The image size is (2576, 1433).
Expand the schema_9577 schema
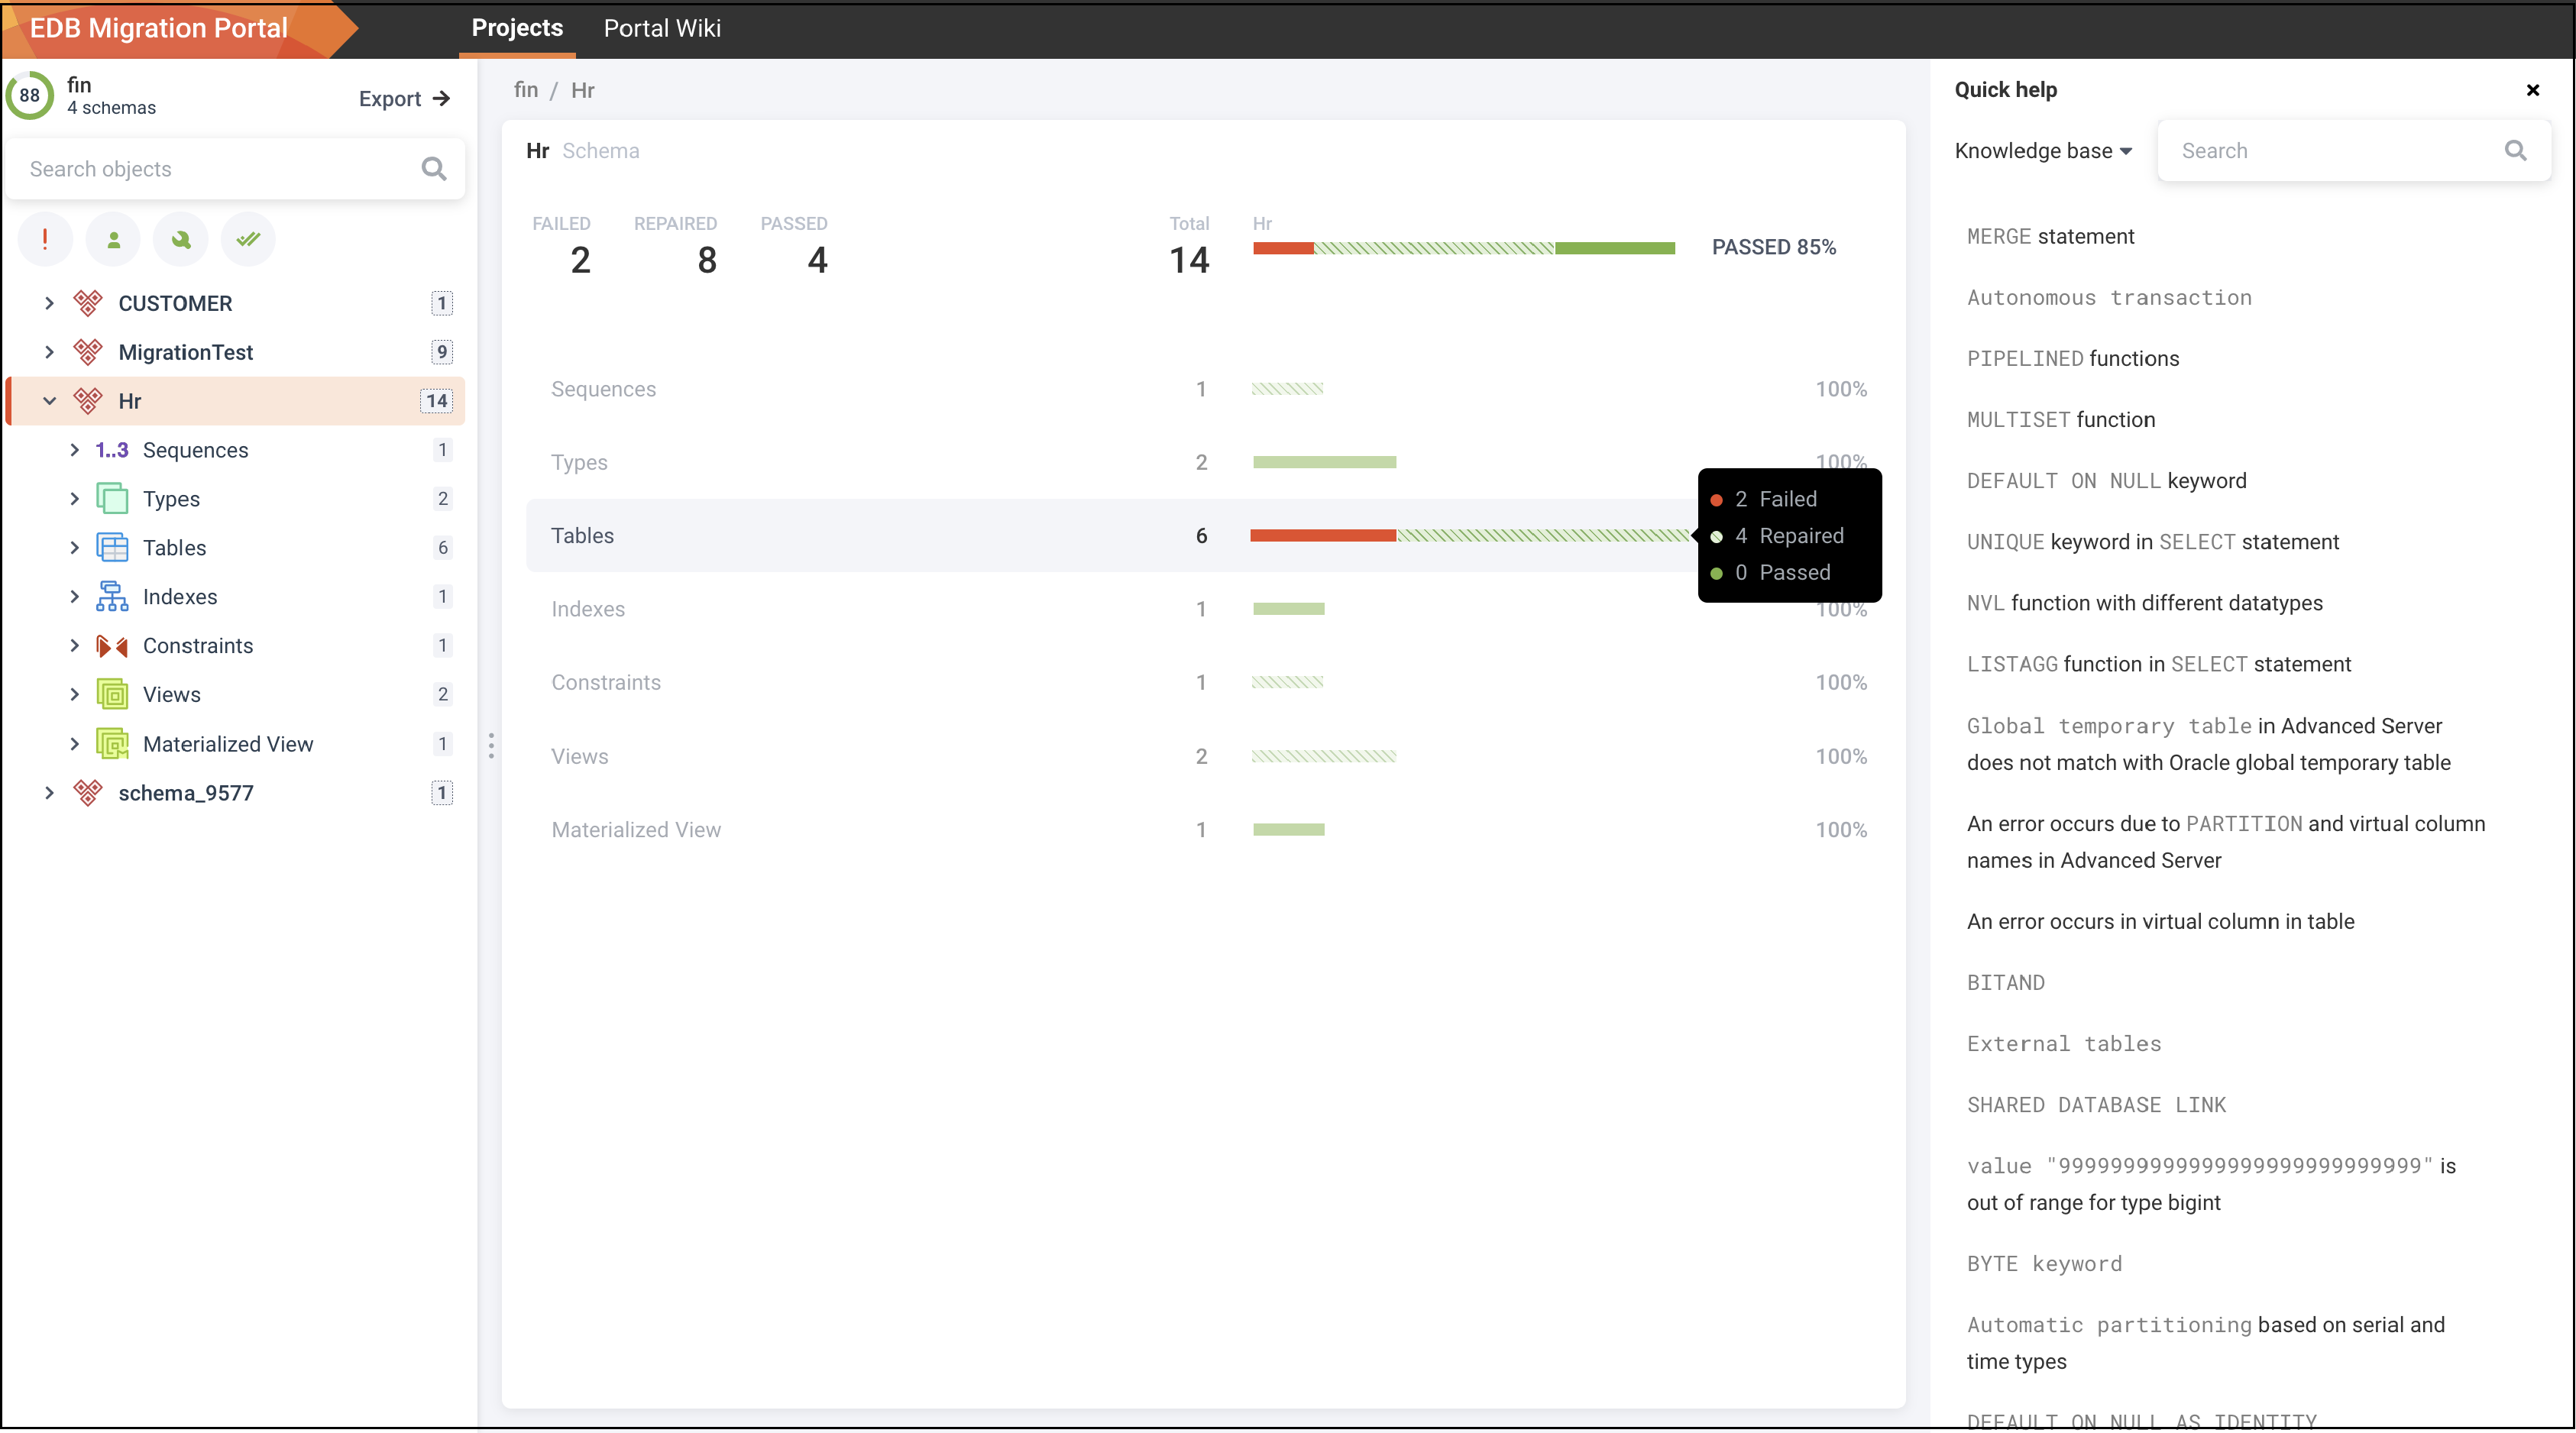tap(49, 792)
